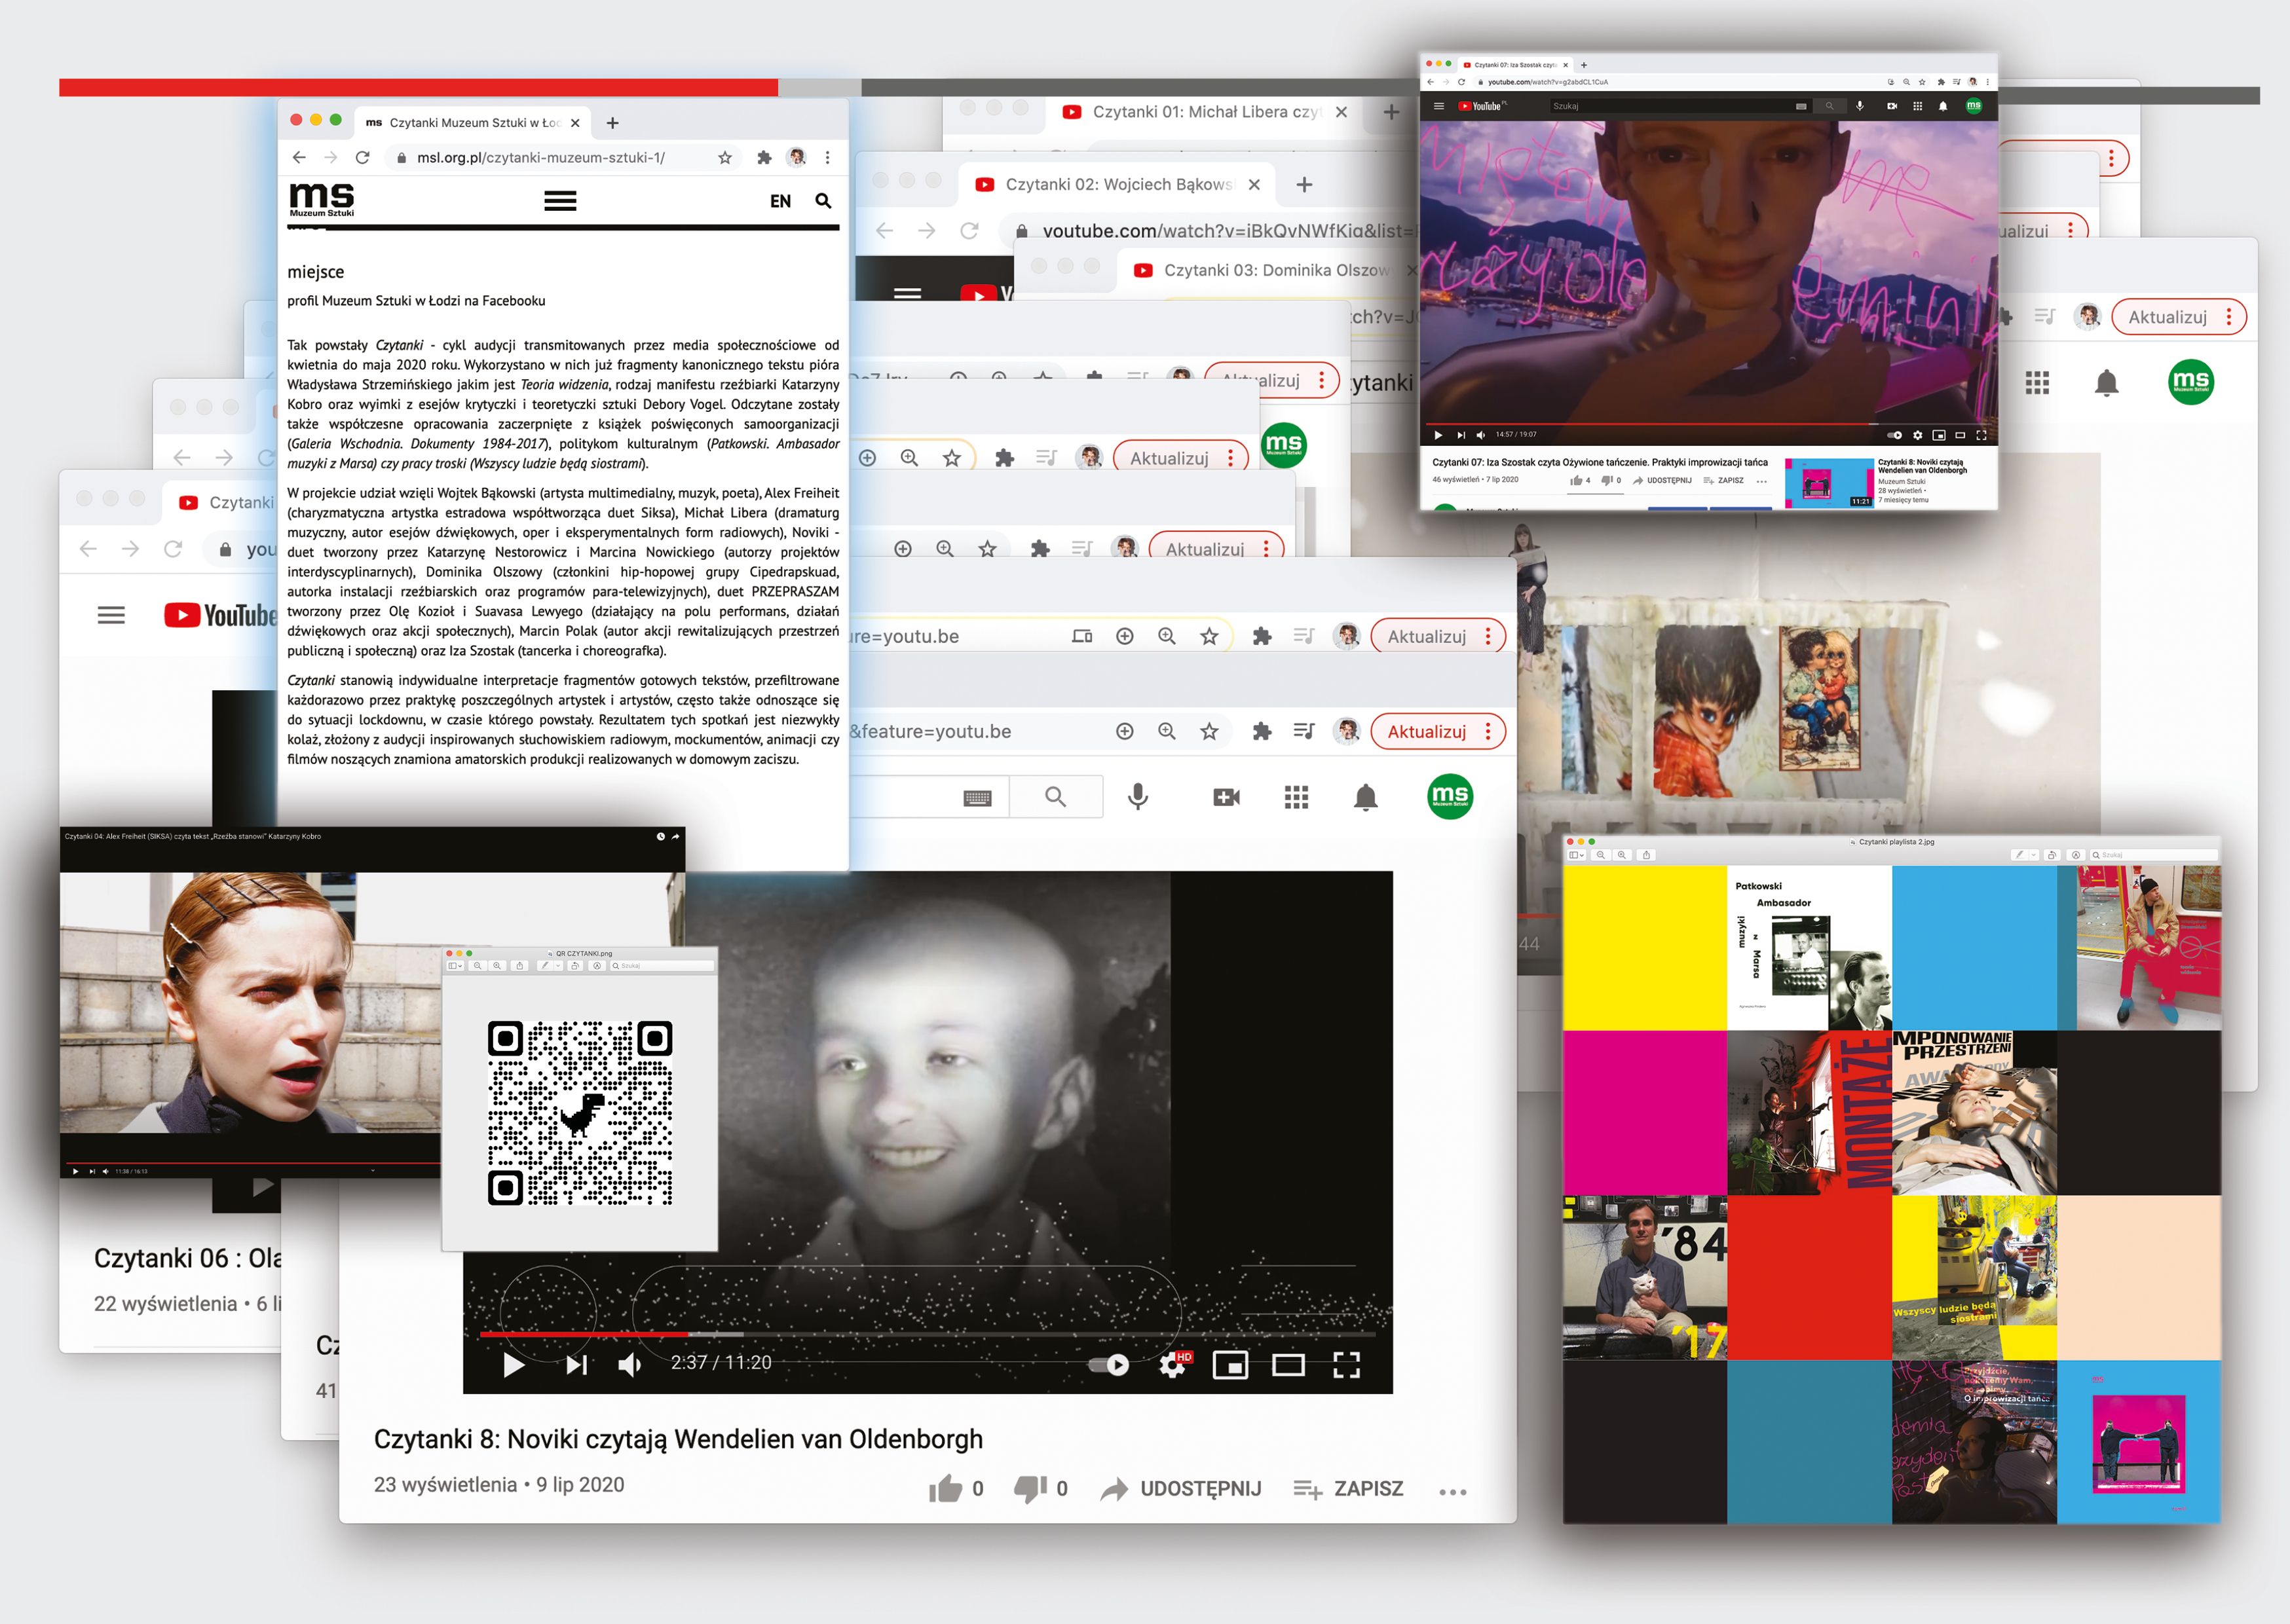Viewport: 2290px width, 1624px height.
Task: Click Patkowski Ambasador cover in playlist image
Action: coord(1809,947)
